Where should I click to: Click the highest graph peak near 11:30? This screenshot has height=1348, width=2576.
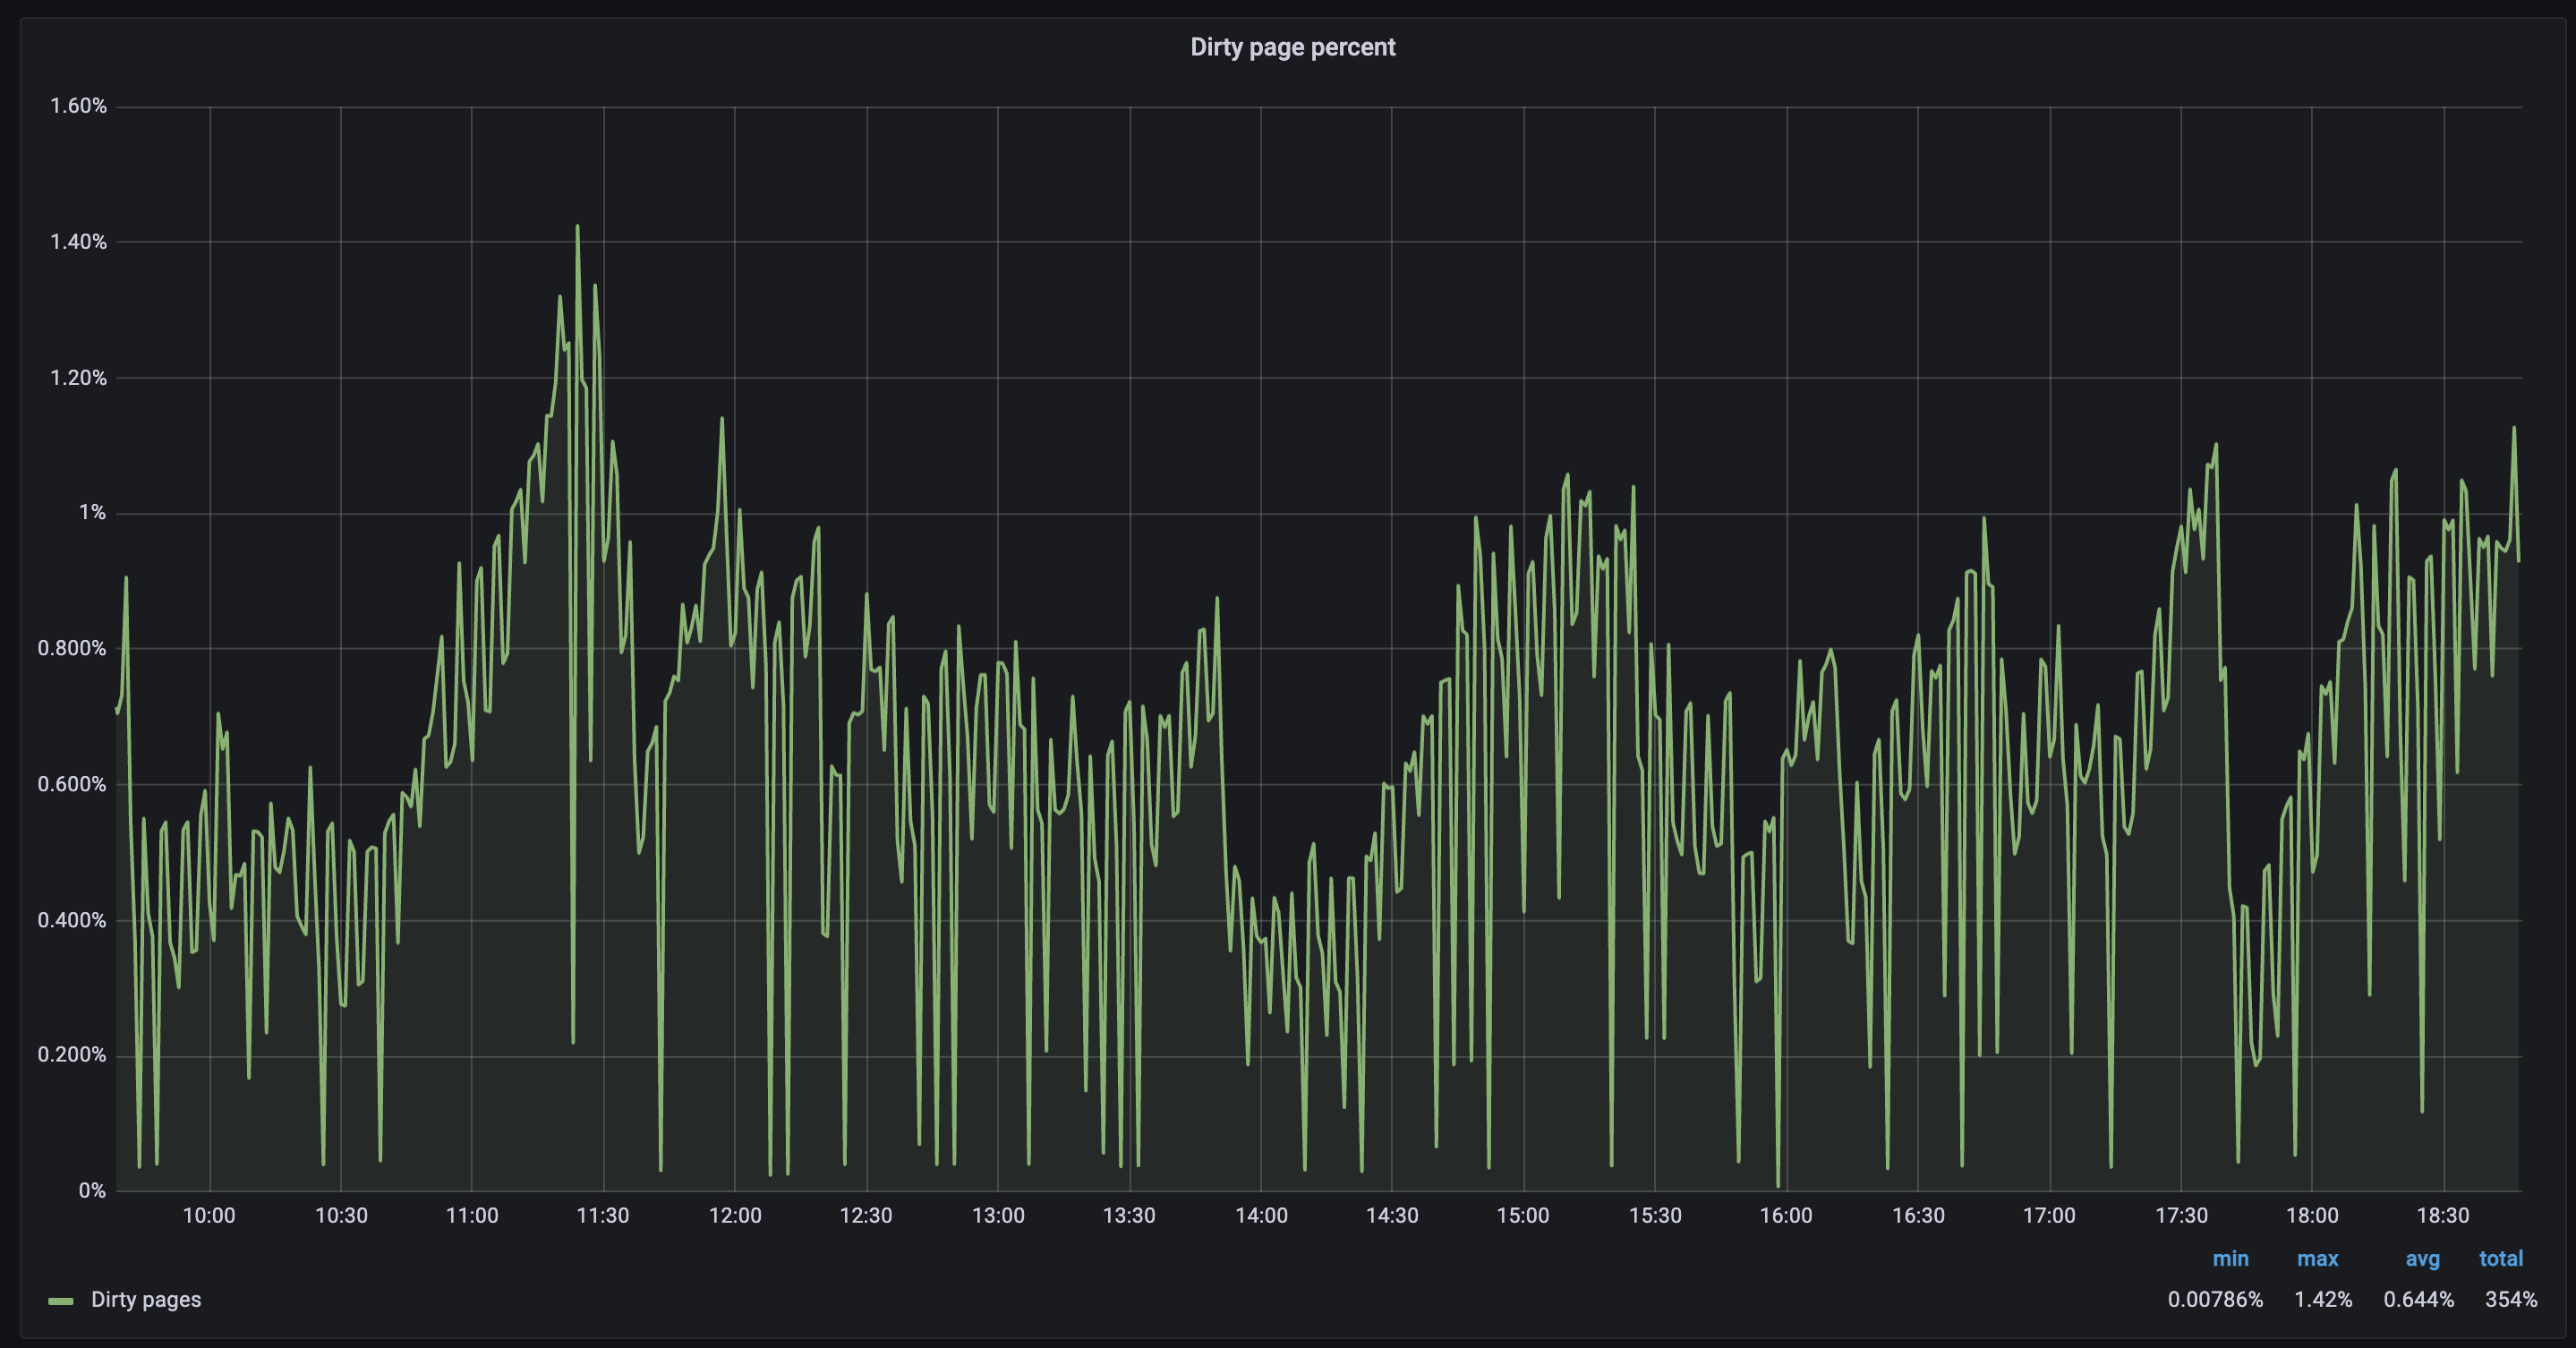coord(577,228)
